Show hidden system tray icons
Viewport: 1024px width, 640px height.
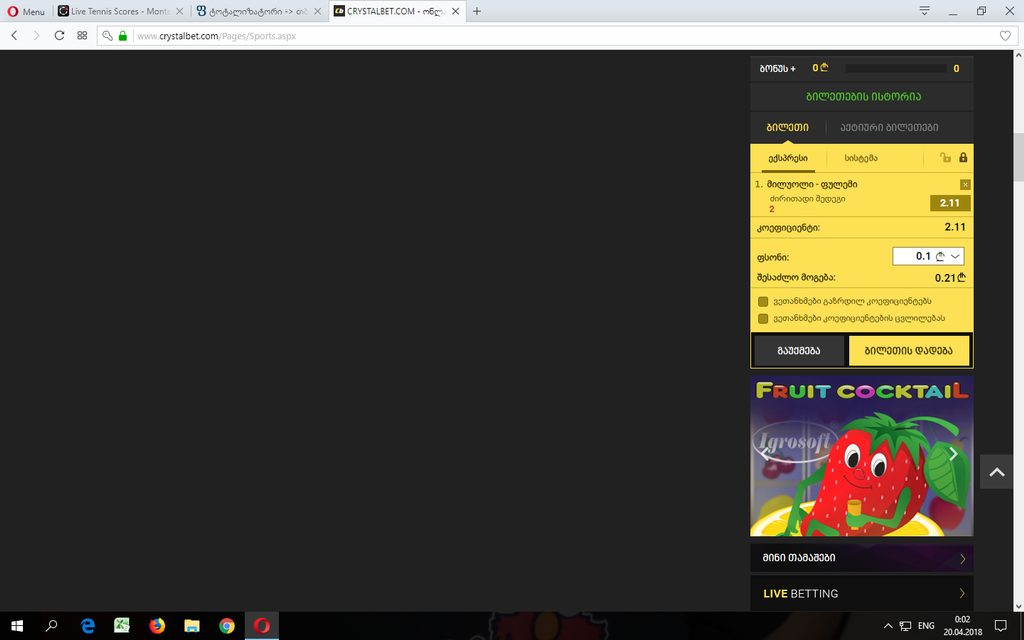click(888, 626)
